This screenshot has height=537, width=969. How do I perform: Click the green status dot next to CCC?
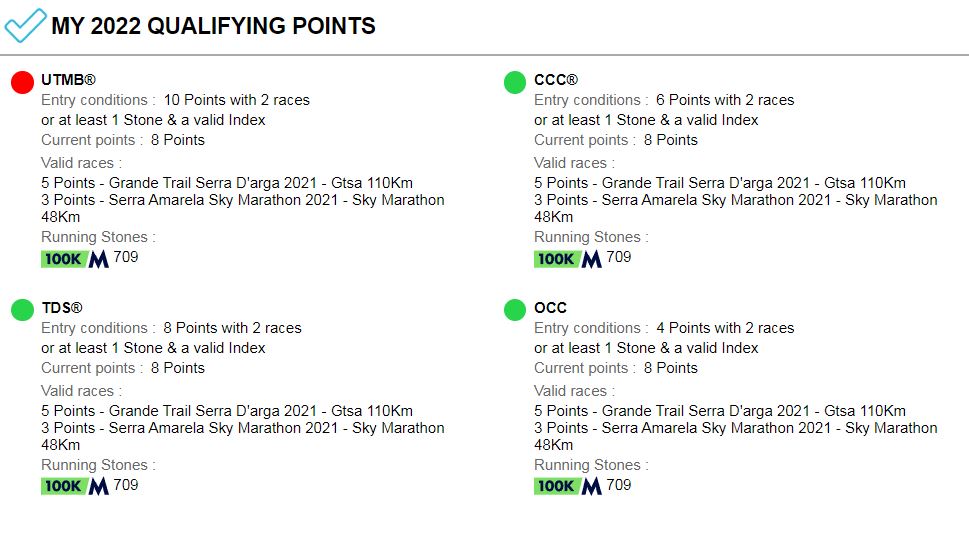tap(515, 82)
